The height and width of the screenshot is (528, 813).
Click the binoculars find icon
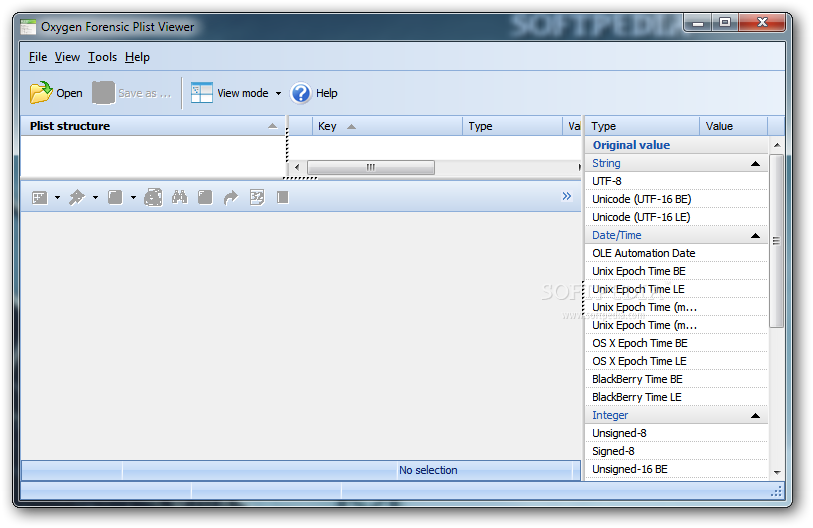click(x=179, y=197)
